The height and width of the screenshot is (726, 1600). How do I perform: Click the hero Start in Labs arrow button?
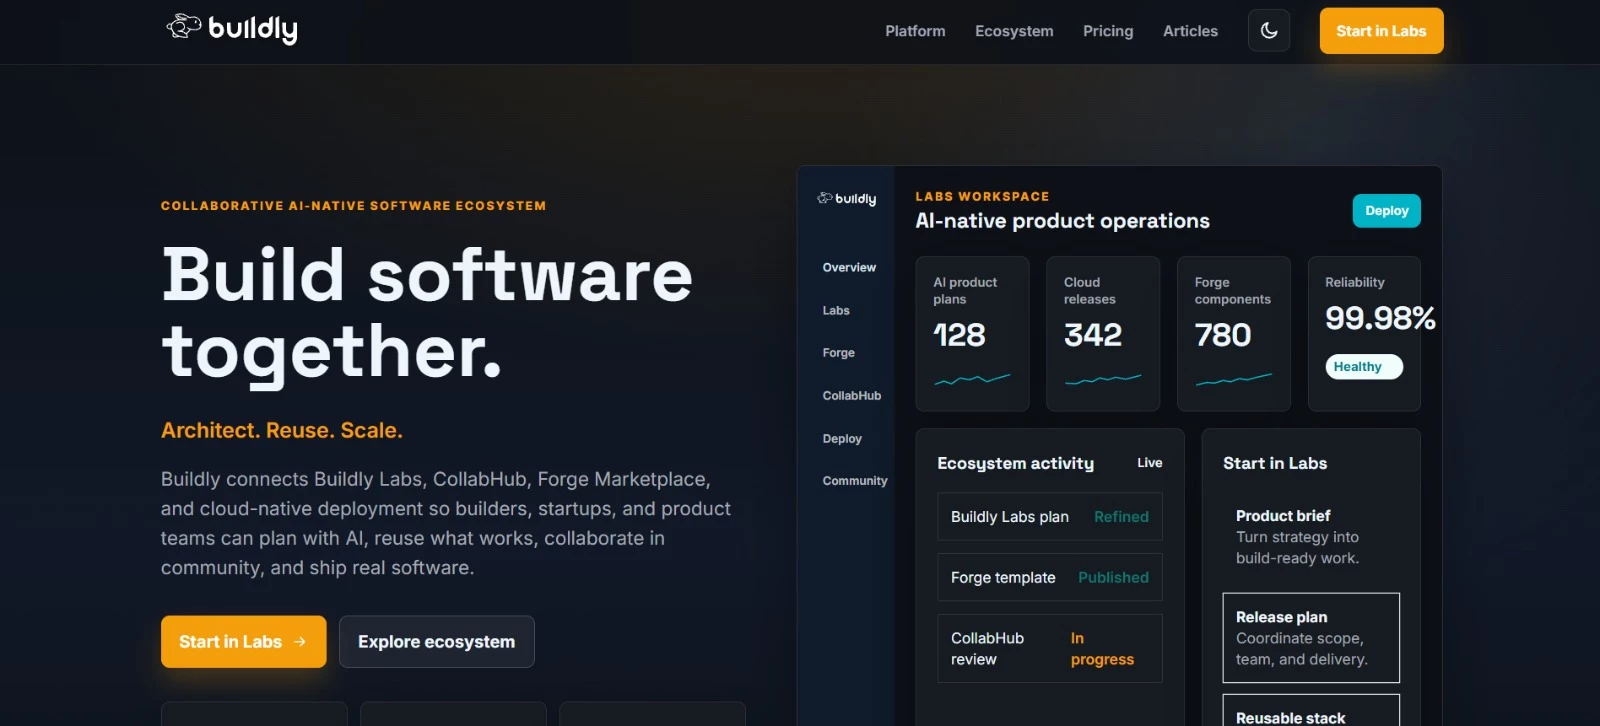point(244,642)
